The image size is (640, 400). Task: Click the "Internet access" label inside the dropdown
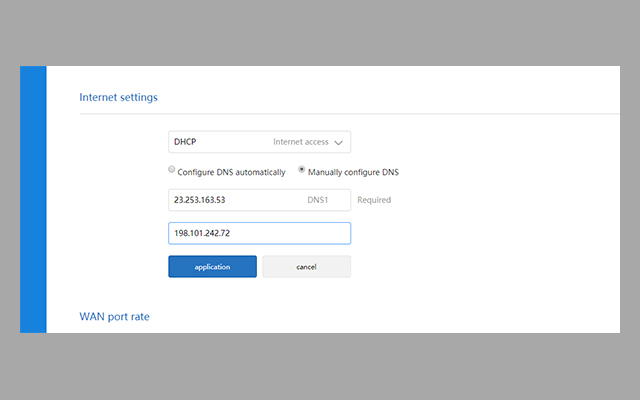[300, 143]
